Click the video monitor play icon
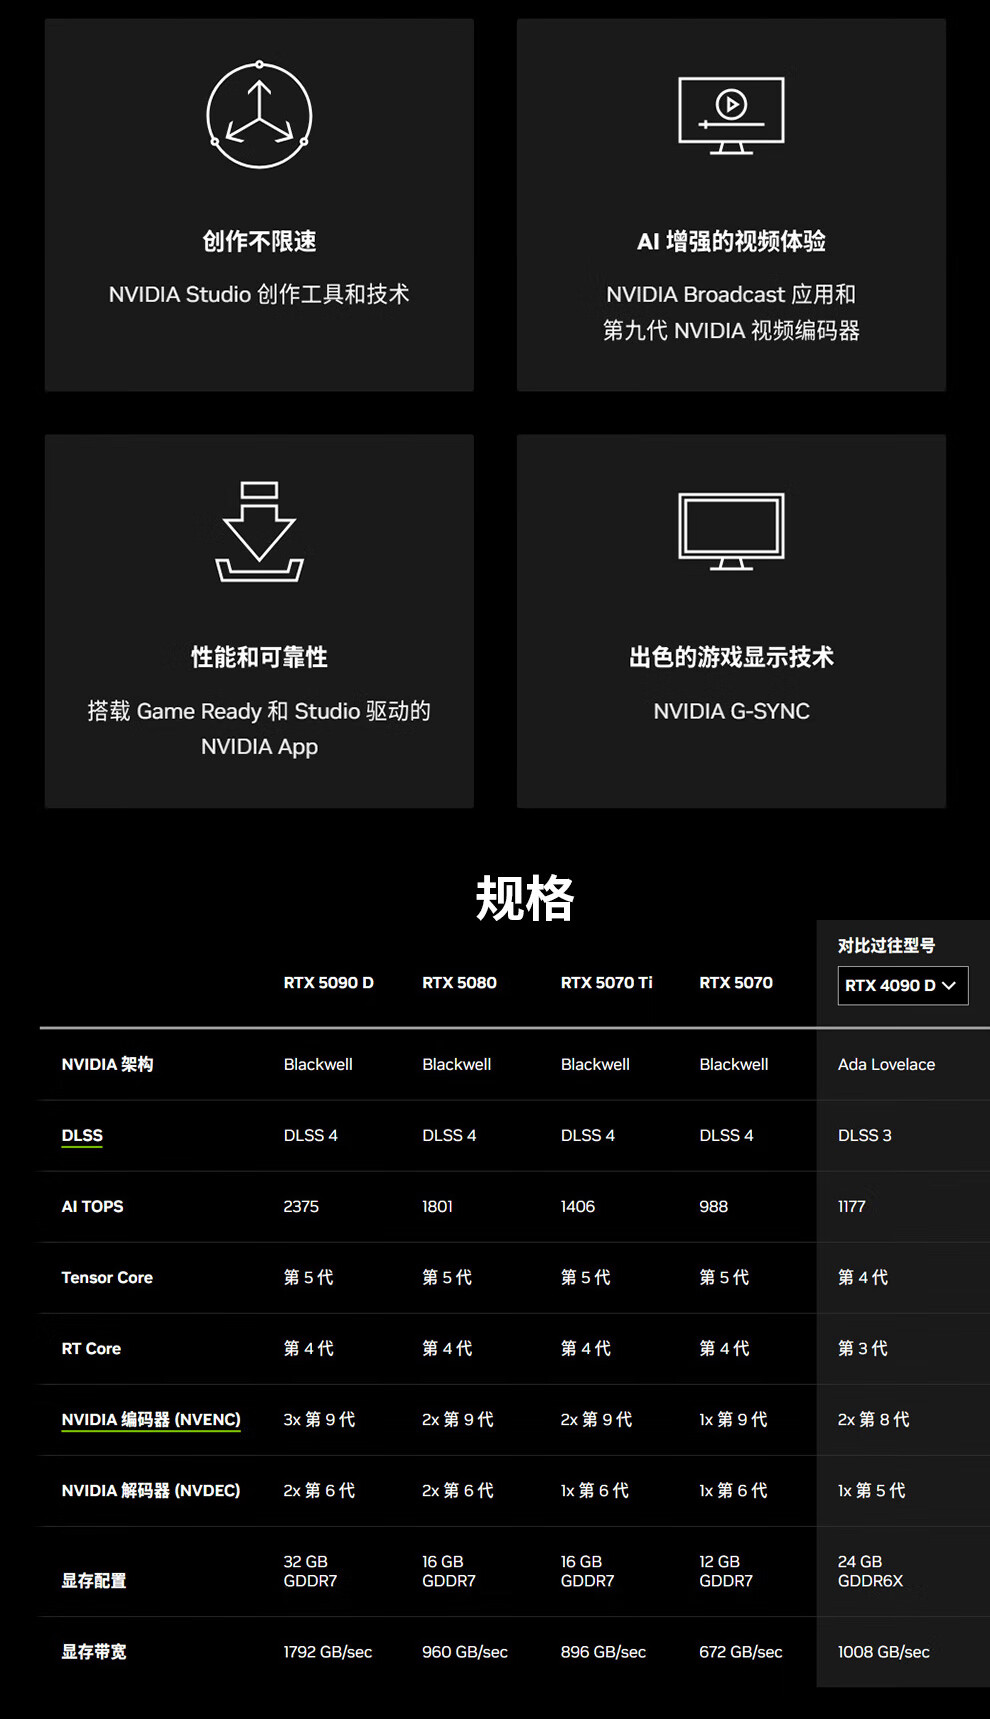 [x=731, y=115]
